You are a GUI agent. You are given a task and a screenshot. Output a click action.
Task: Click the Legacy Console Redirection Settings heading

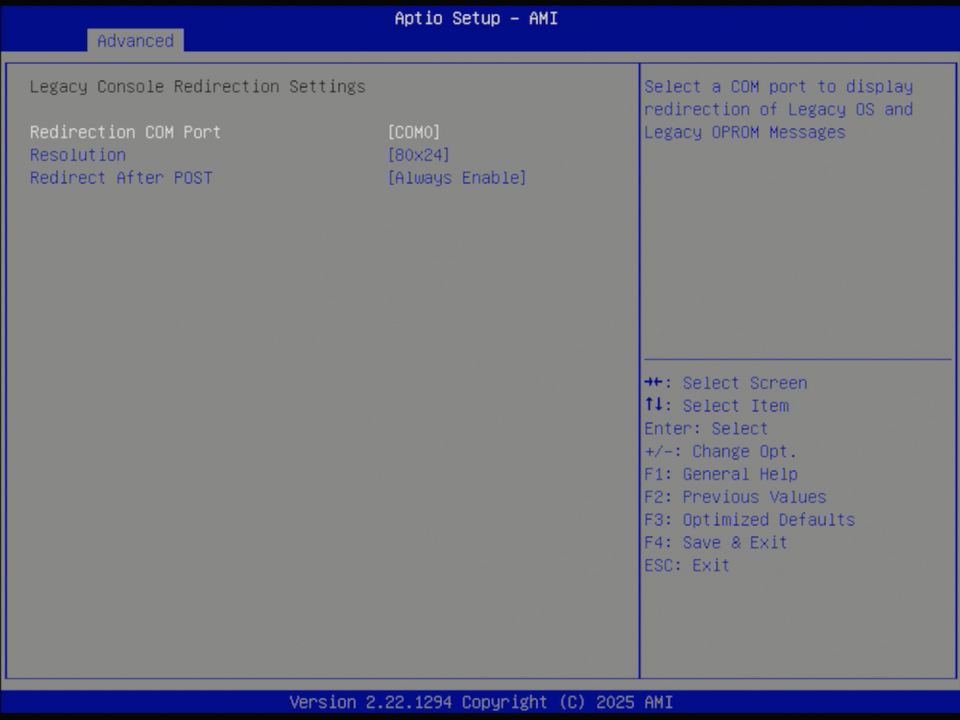(x=197, y=86)
